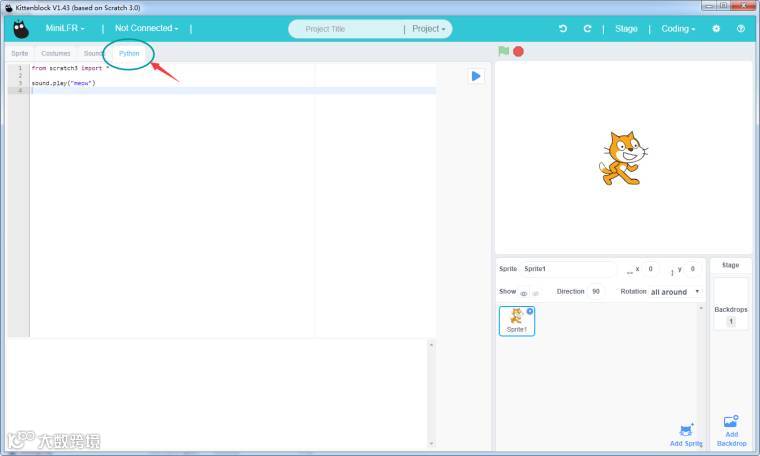Click the green flag to start
760x456 pixels.
click(504, 51)
